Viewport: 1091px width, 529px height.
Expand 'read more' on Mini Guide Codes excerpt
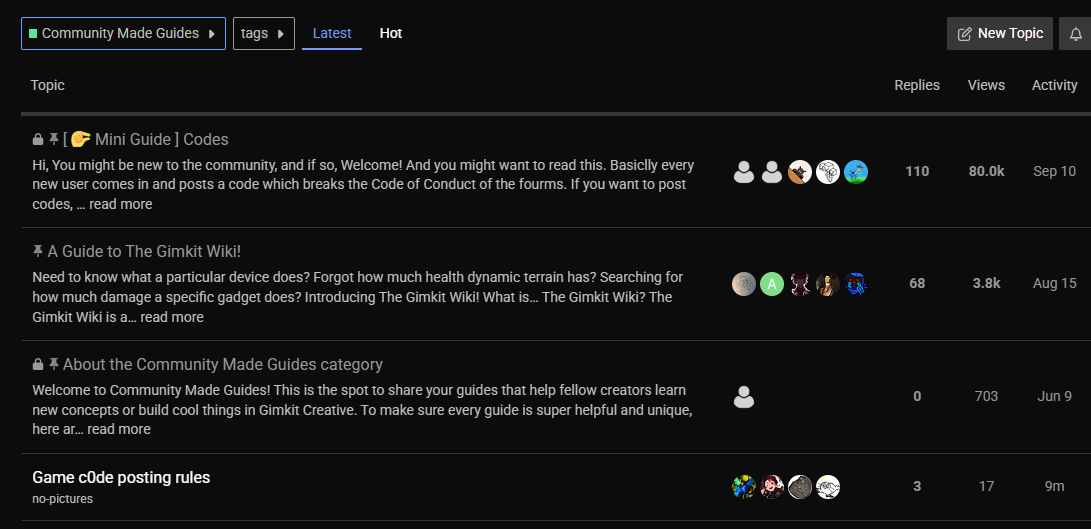click(120, 204)
